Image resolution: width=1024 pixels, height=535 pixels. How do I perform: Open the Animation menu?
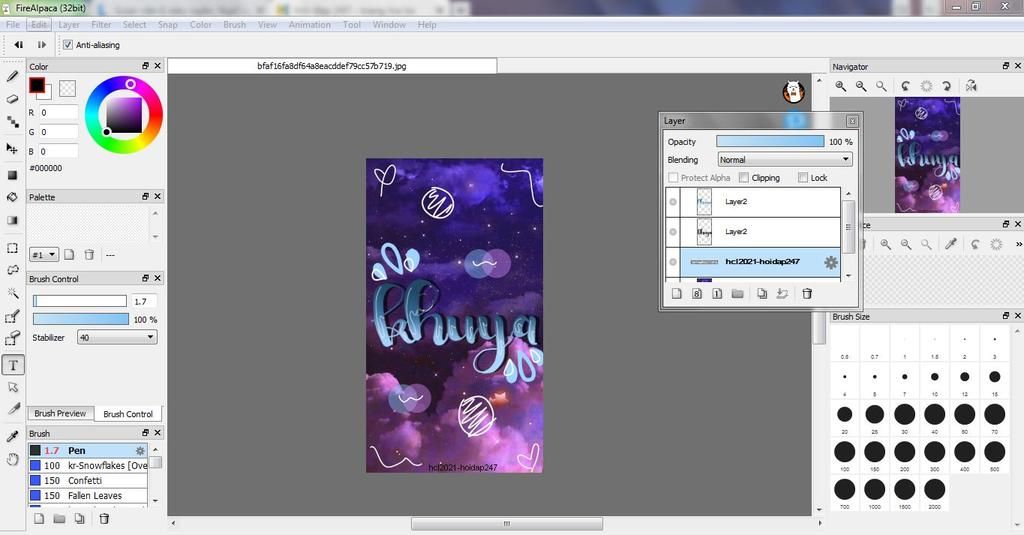310,25
